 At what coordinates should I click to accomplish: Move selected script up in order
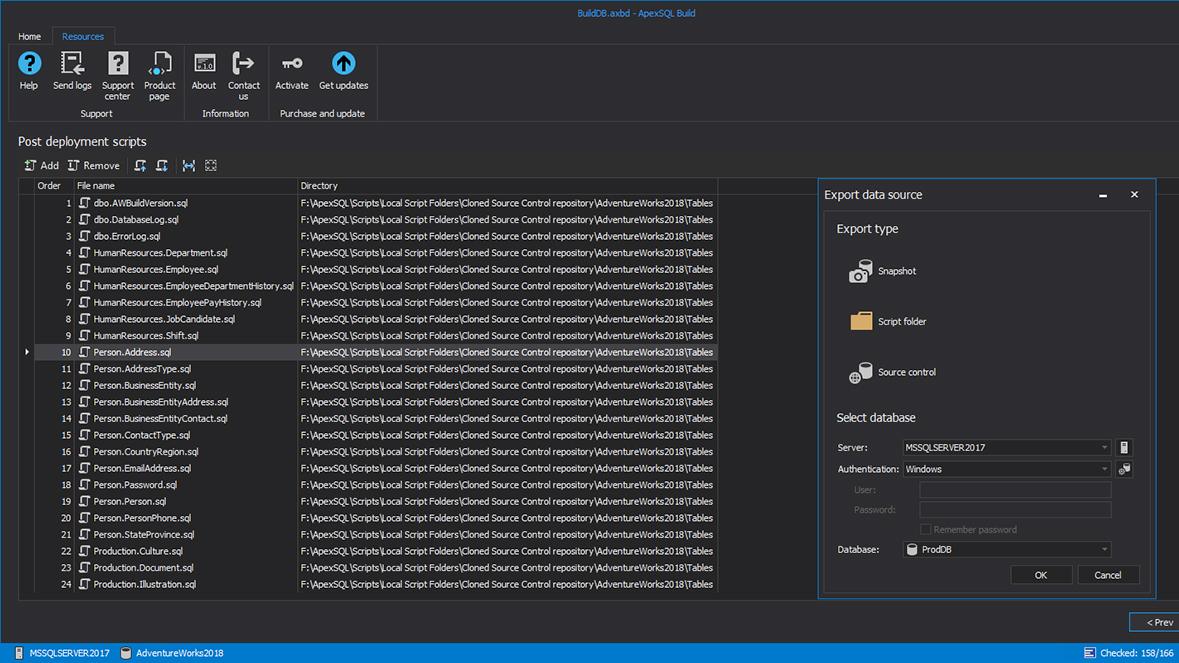140,166
